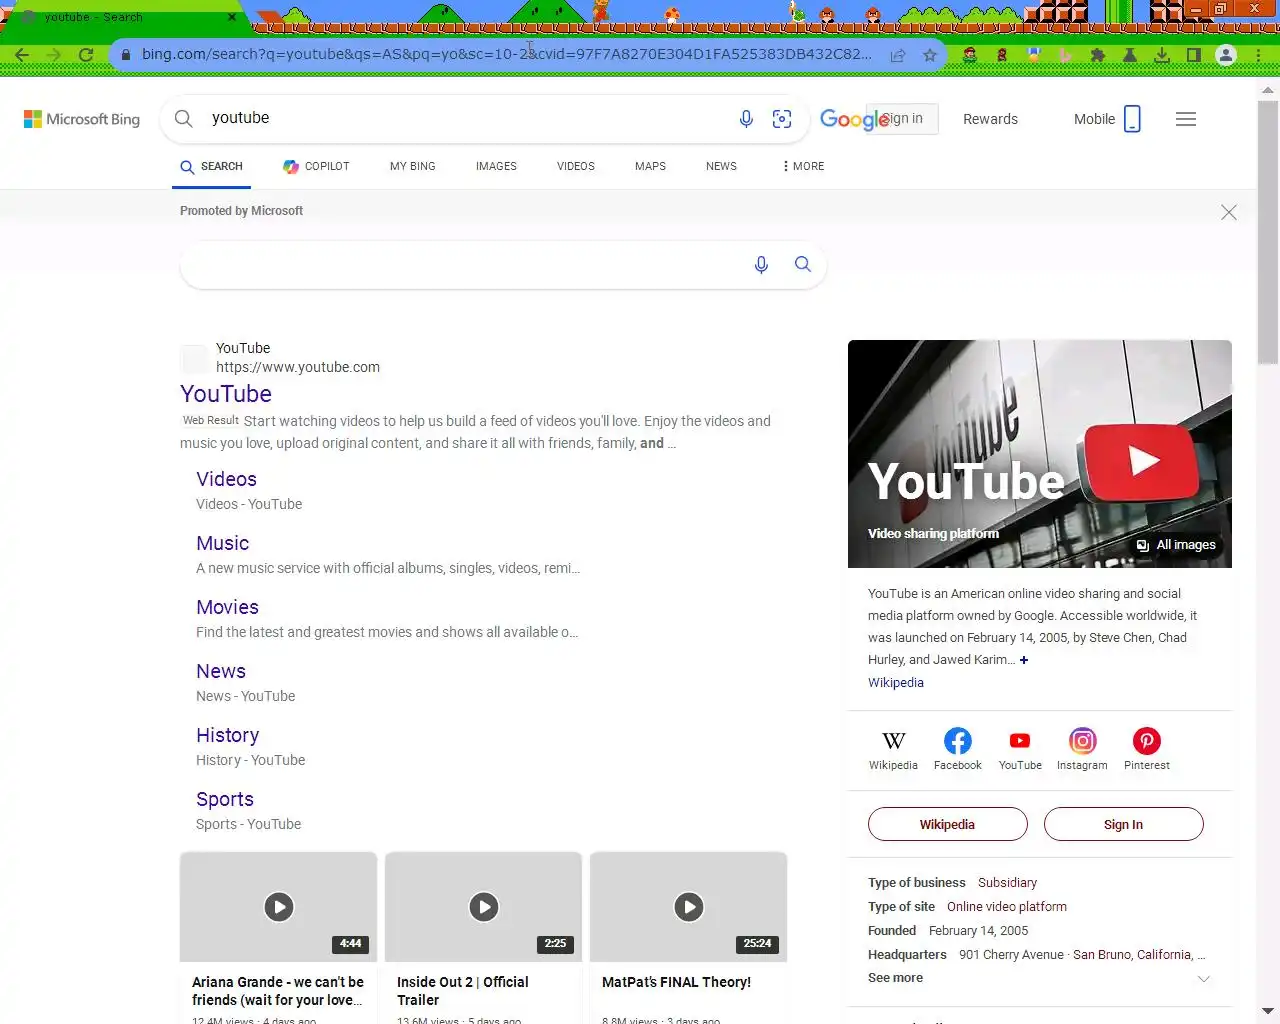
Task: Start voice search with the Bing microphone
Action: (746, 119)
